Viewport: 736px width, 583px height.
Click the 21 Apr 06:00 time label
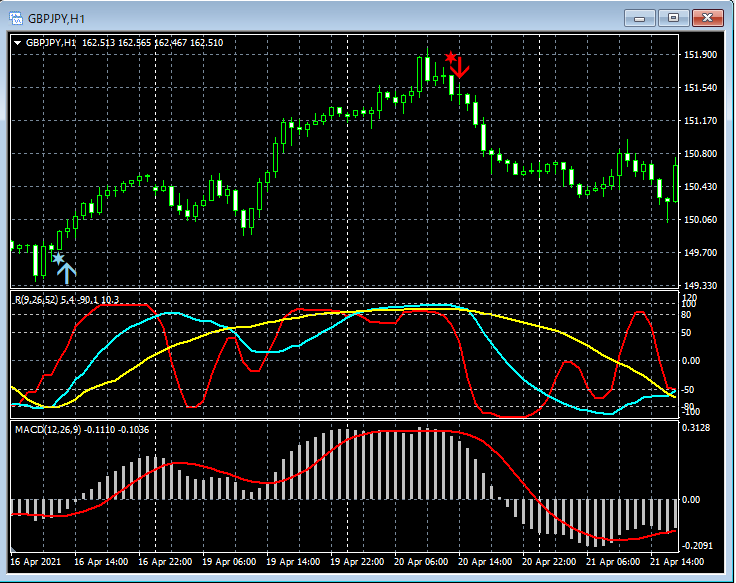coord(613,561)
